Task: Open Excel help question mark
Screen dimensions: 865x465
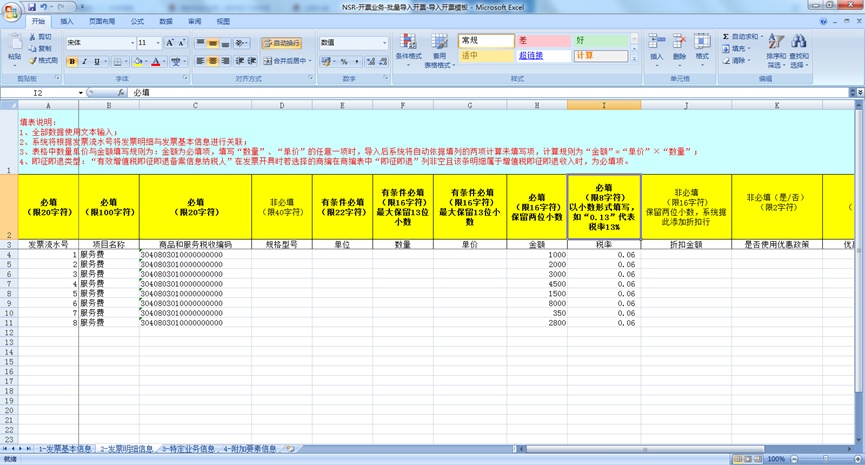Action: [x=824, y=22]
